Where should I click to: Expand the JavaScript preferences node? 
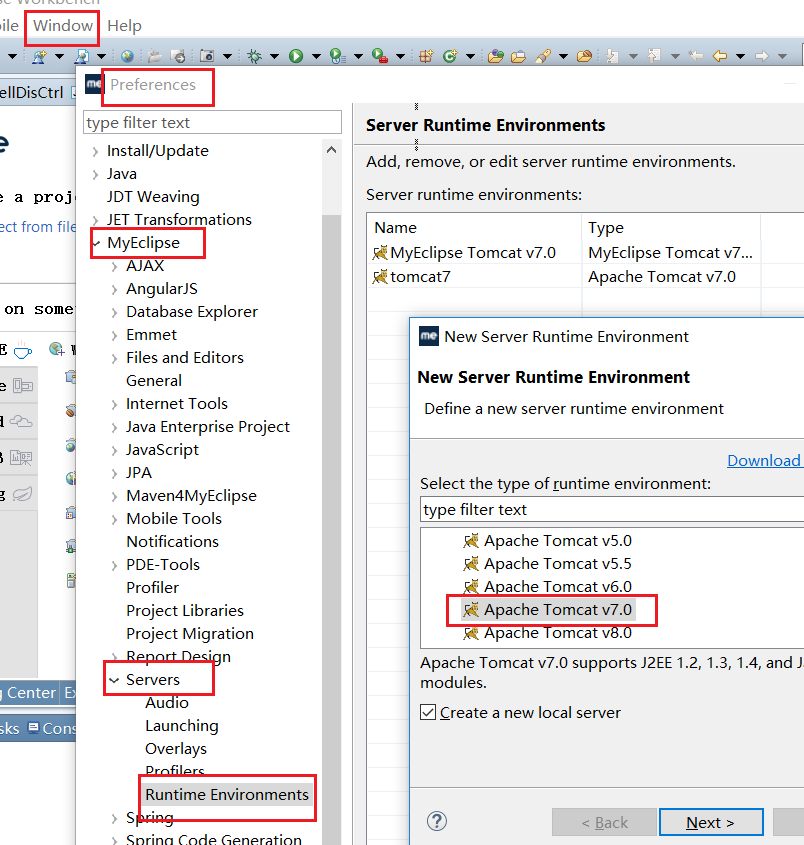click(x=114, y=451)
